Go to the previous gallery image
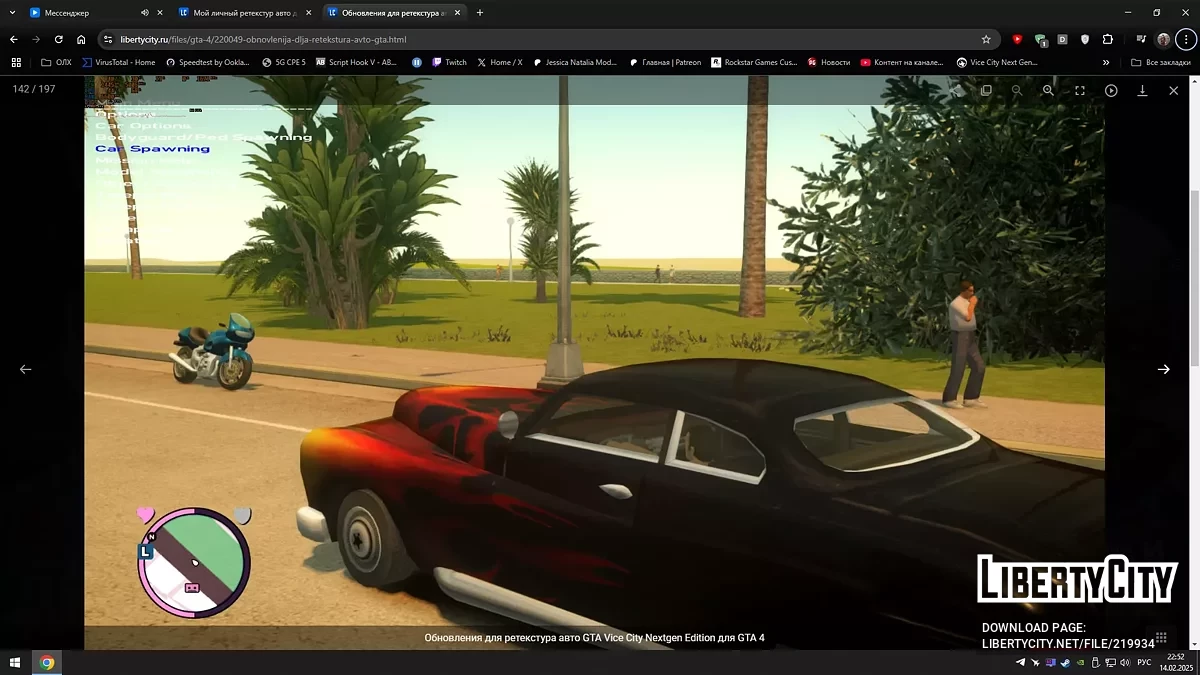Screen dimensions: 1200x675 click(26, 369)
